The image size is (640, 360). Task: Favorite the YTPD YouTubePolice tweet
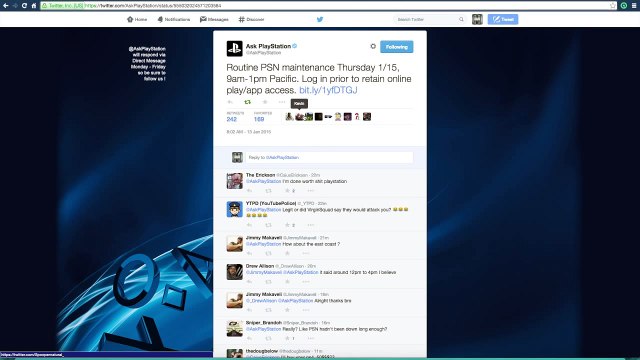pos(287,225)
